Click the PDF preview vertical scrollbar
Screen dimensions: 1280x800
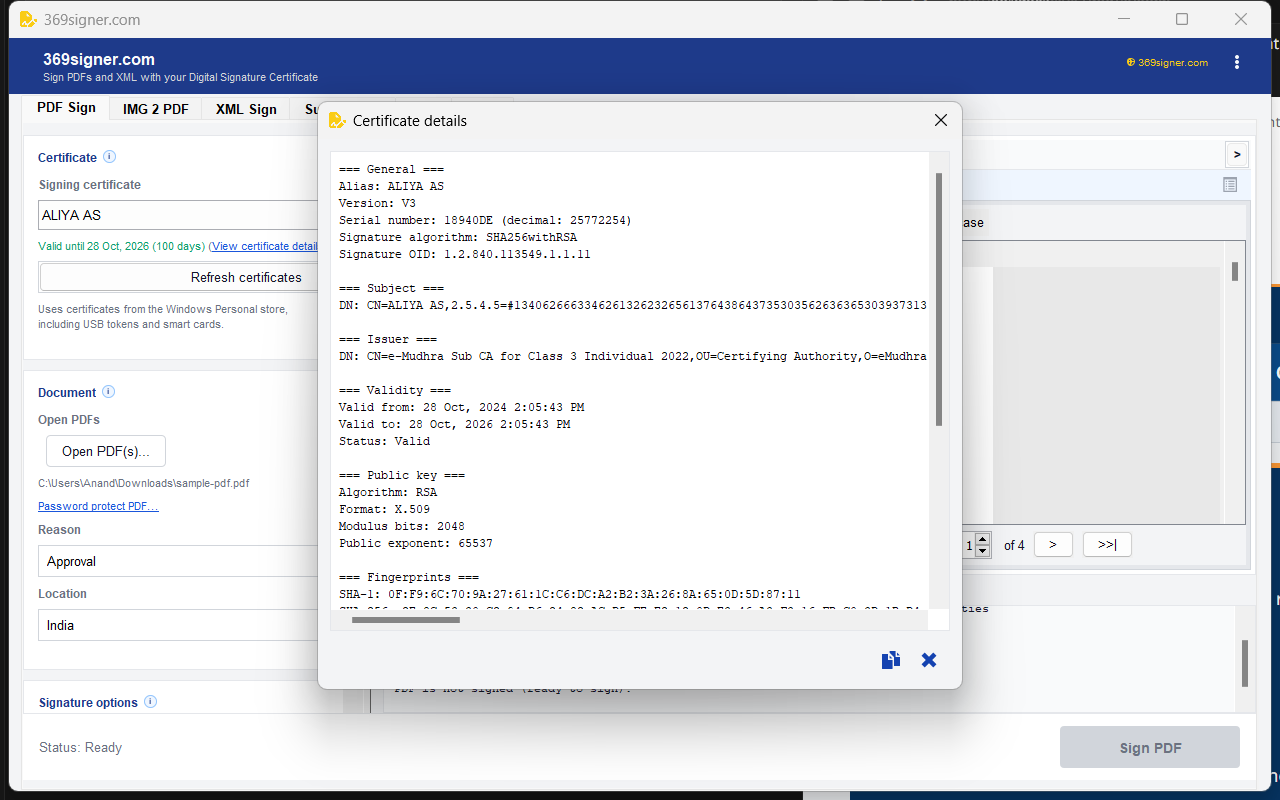point(1235,271)
